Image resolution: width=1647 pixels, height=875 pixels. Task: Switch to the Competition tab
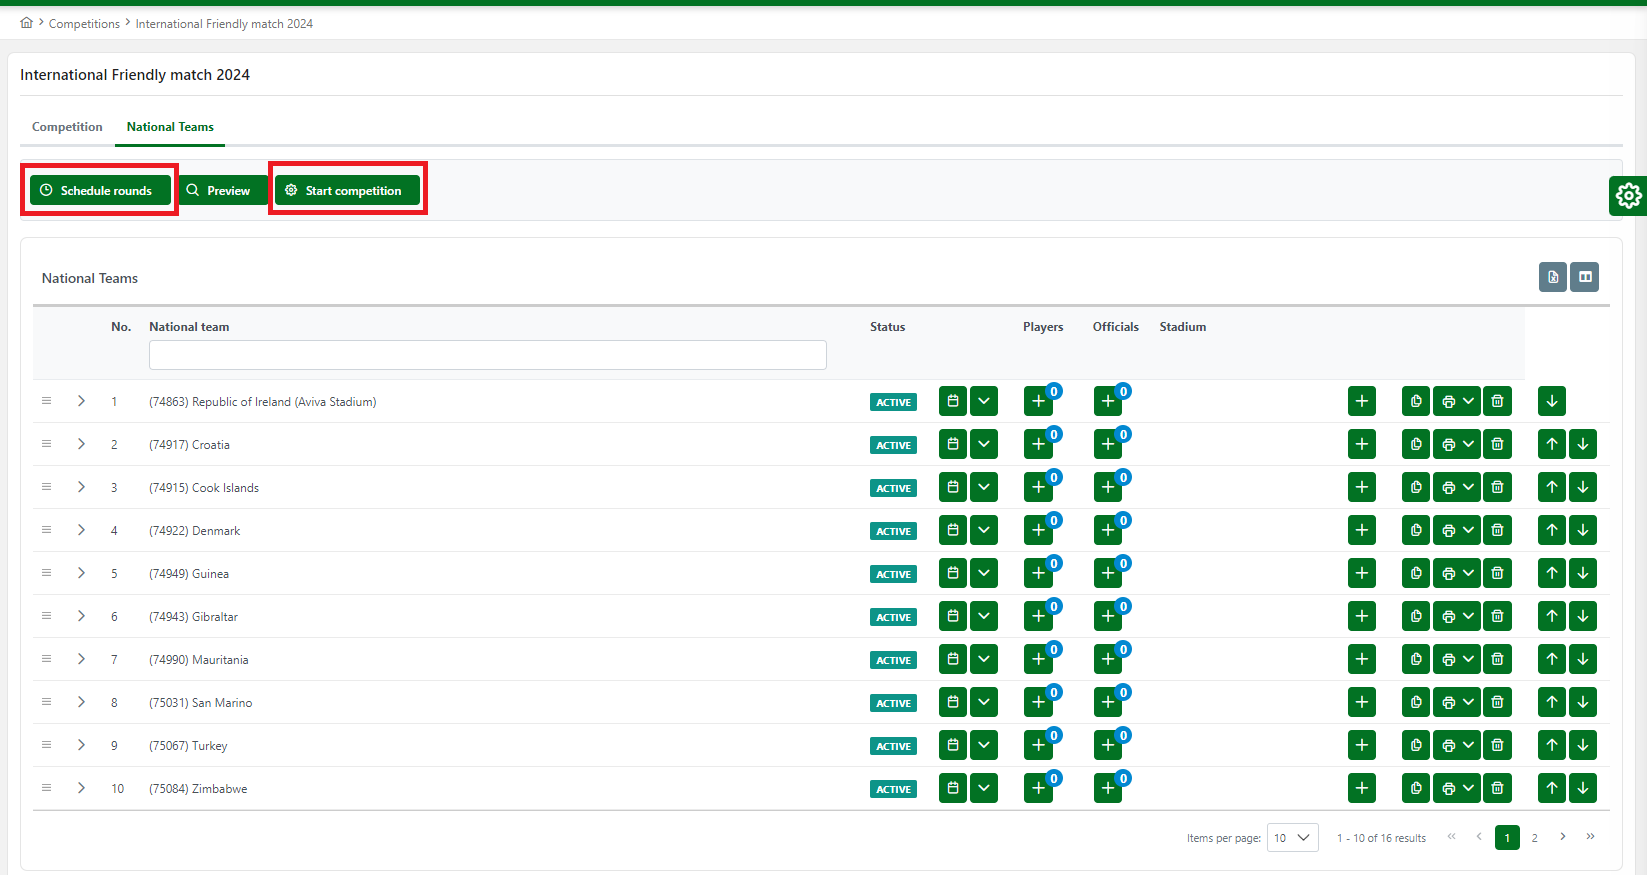point(67,127)
